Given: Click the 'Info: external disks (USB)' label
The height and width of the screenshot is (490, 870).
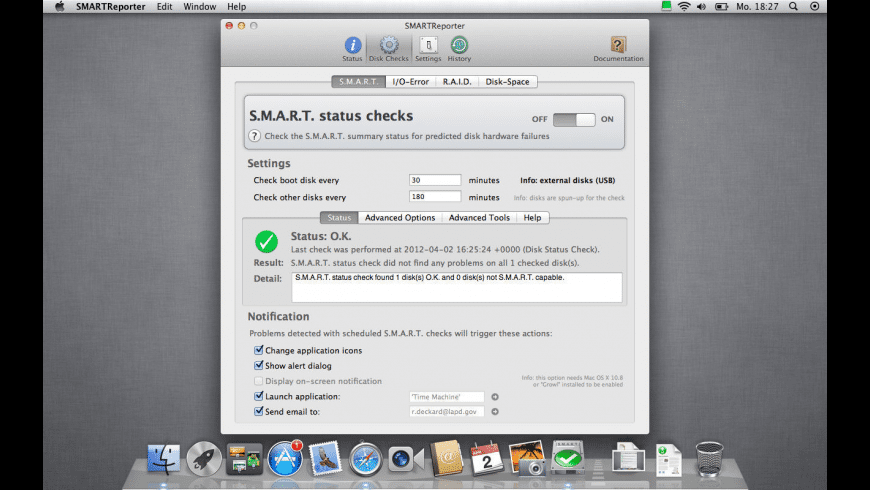Looking at the screenshot, I should (x=568, y=180).
